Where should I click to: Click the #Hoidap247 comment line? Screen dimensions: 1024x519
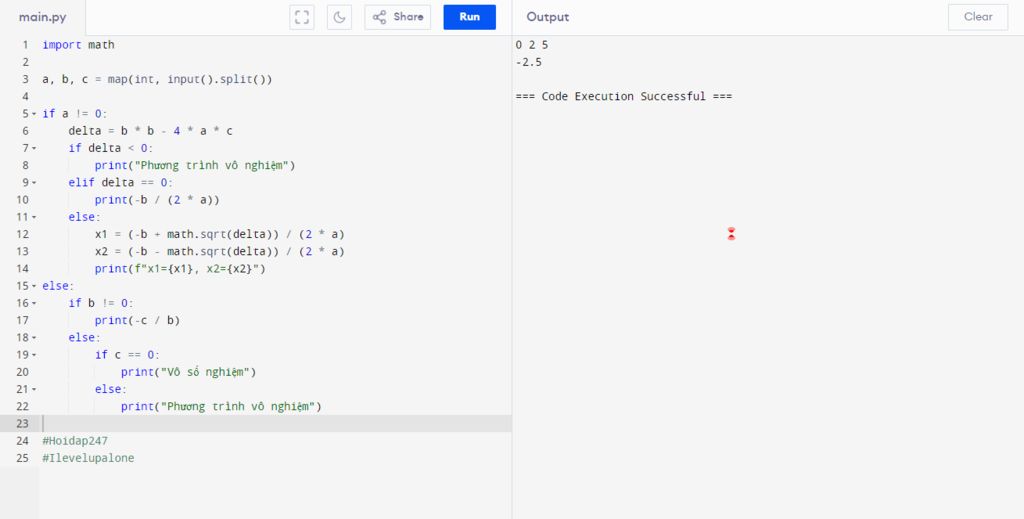click(75, 441)
